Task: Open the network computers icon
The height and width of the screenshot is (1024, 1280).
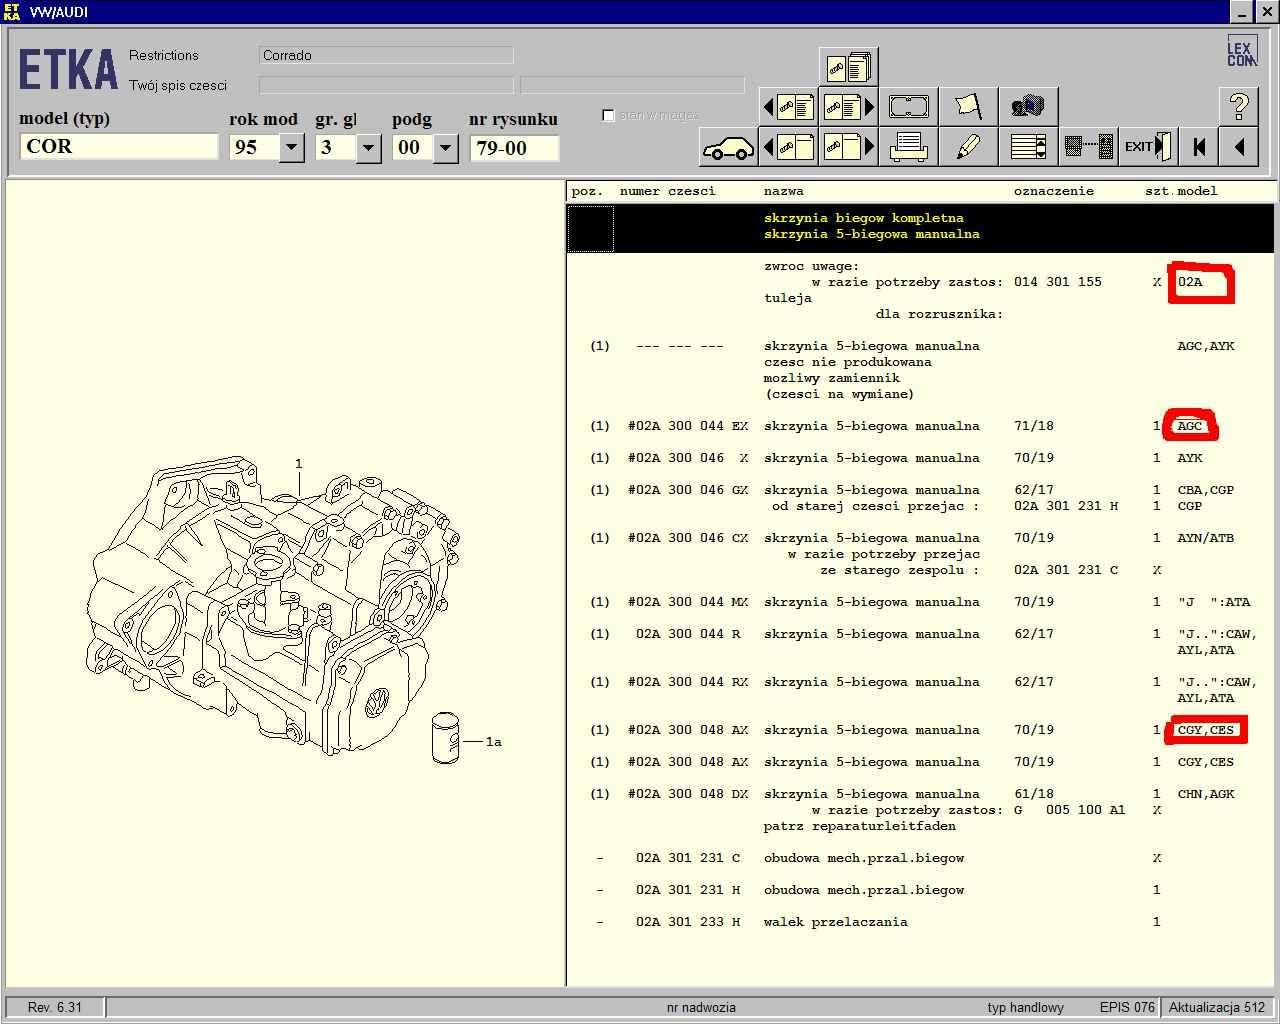Action: click(1027, 106)
